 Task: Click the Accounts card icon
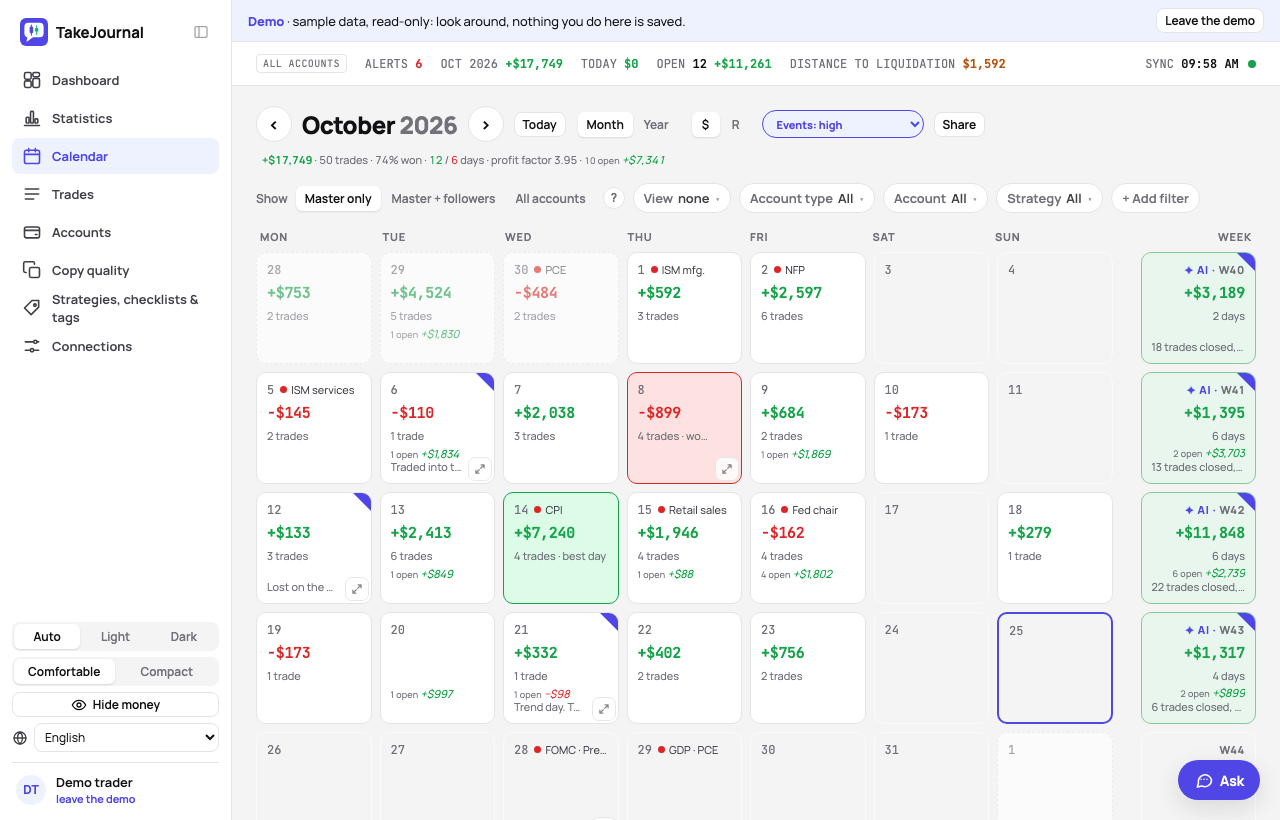32,232
